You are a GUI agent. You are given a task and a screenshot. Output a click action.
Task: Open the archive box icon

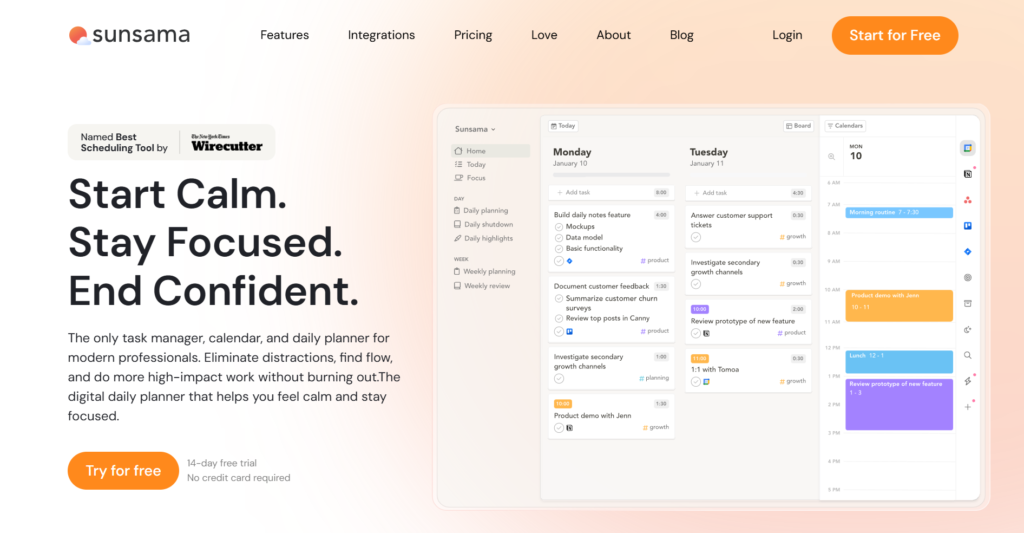point(967,304)
